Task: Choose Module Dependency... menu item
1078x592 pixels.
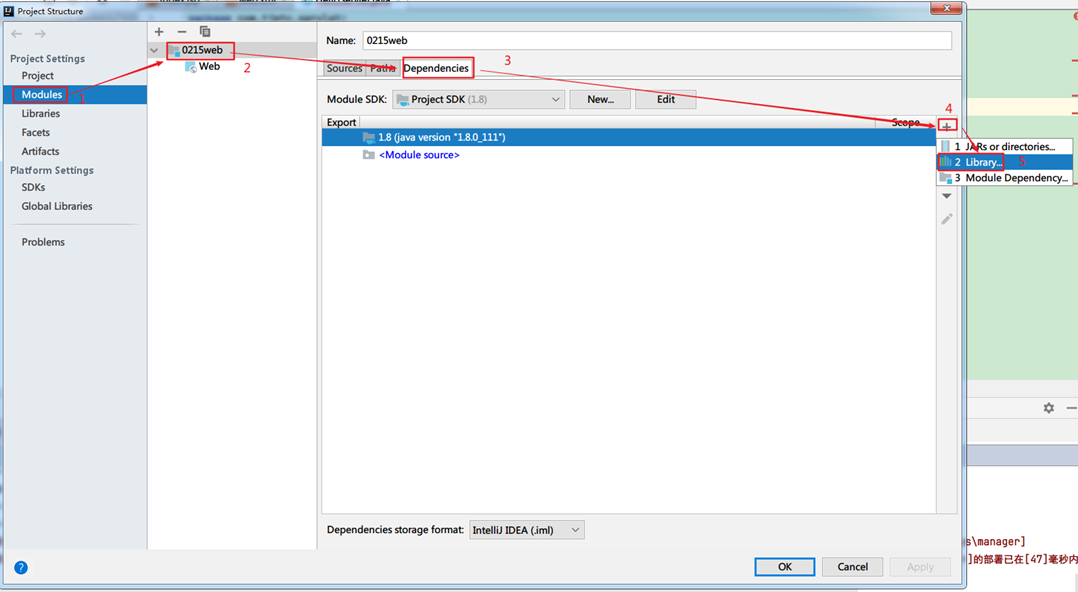Action: [1004, 178]
